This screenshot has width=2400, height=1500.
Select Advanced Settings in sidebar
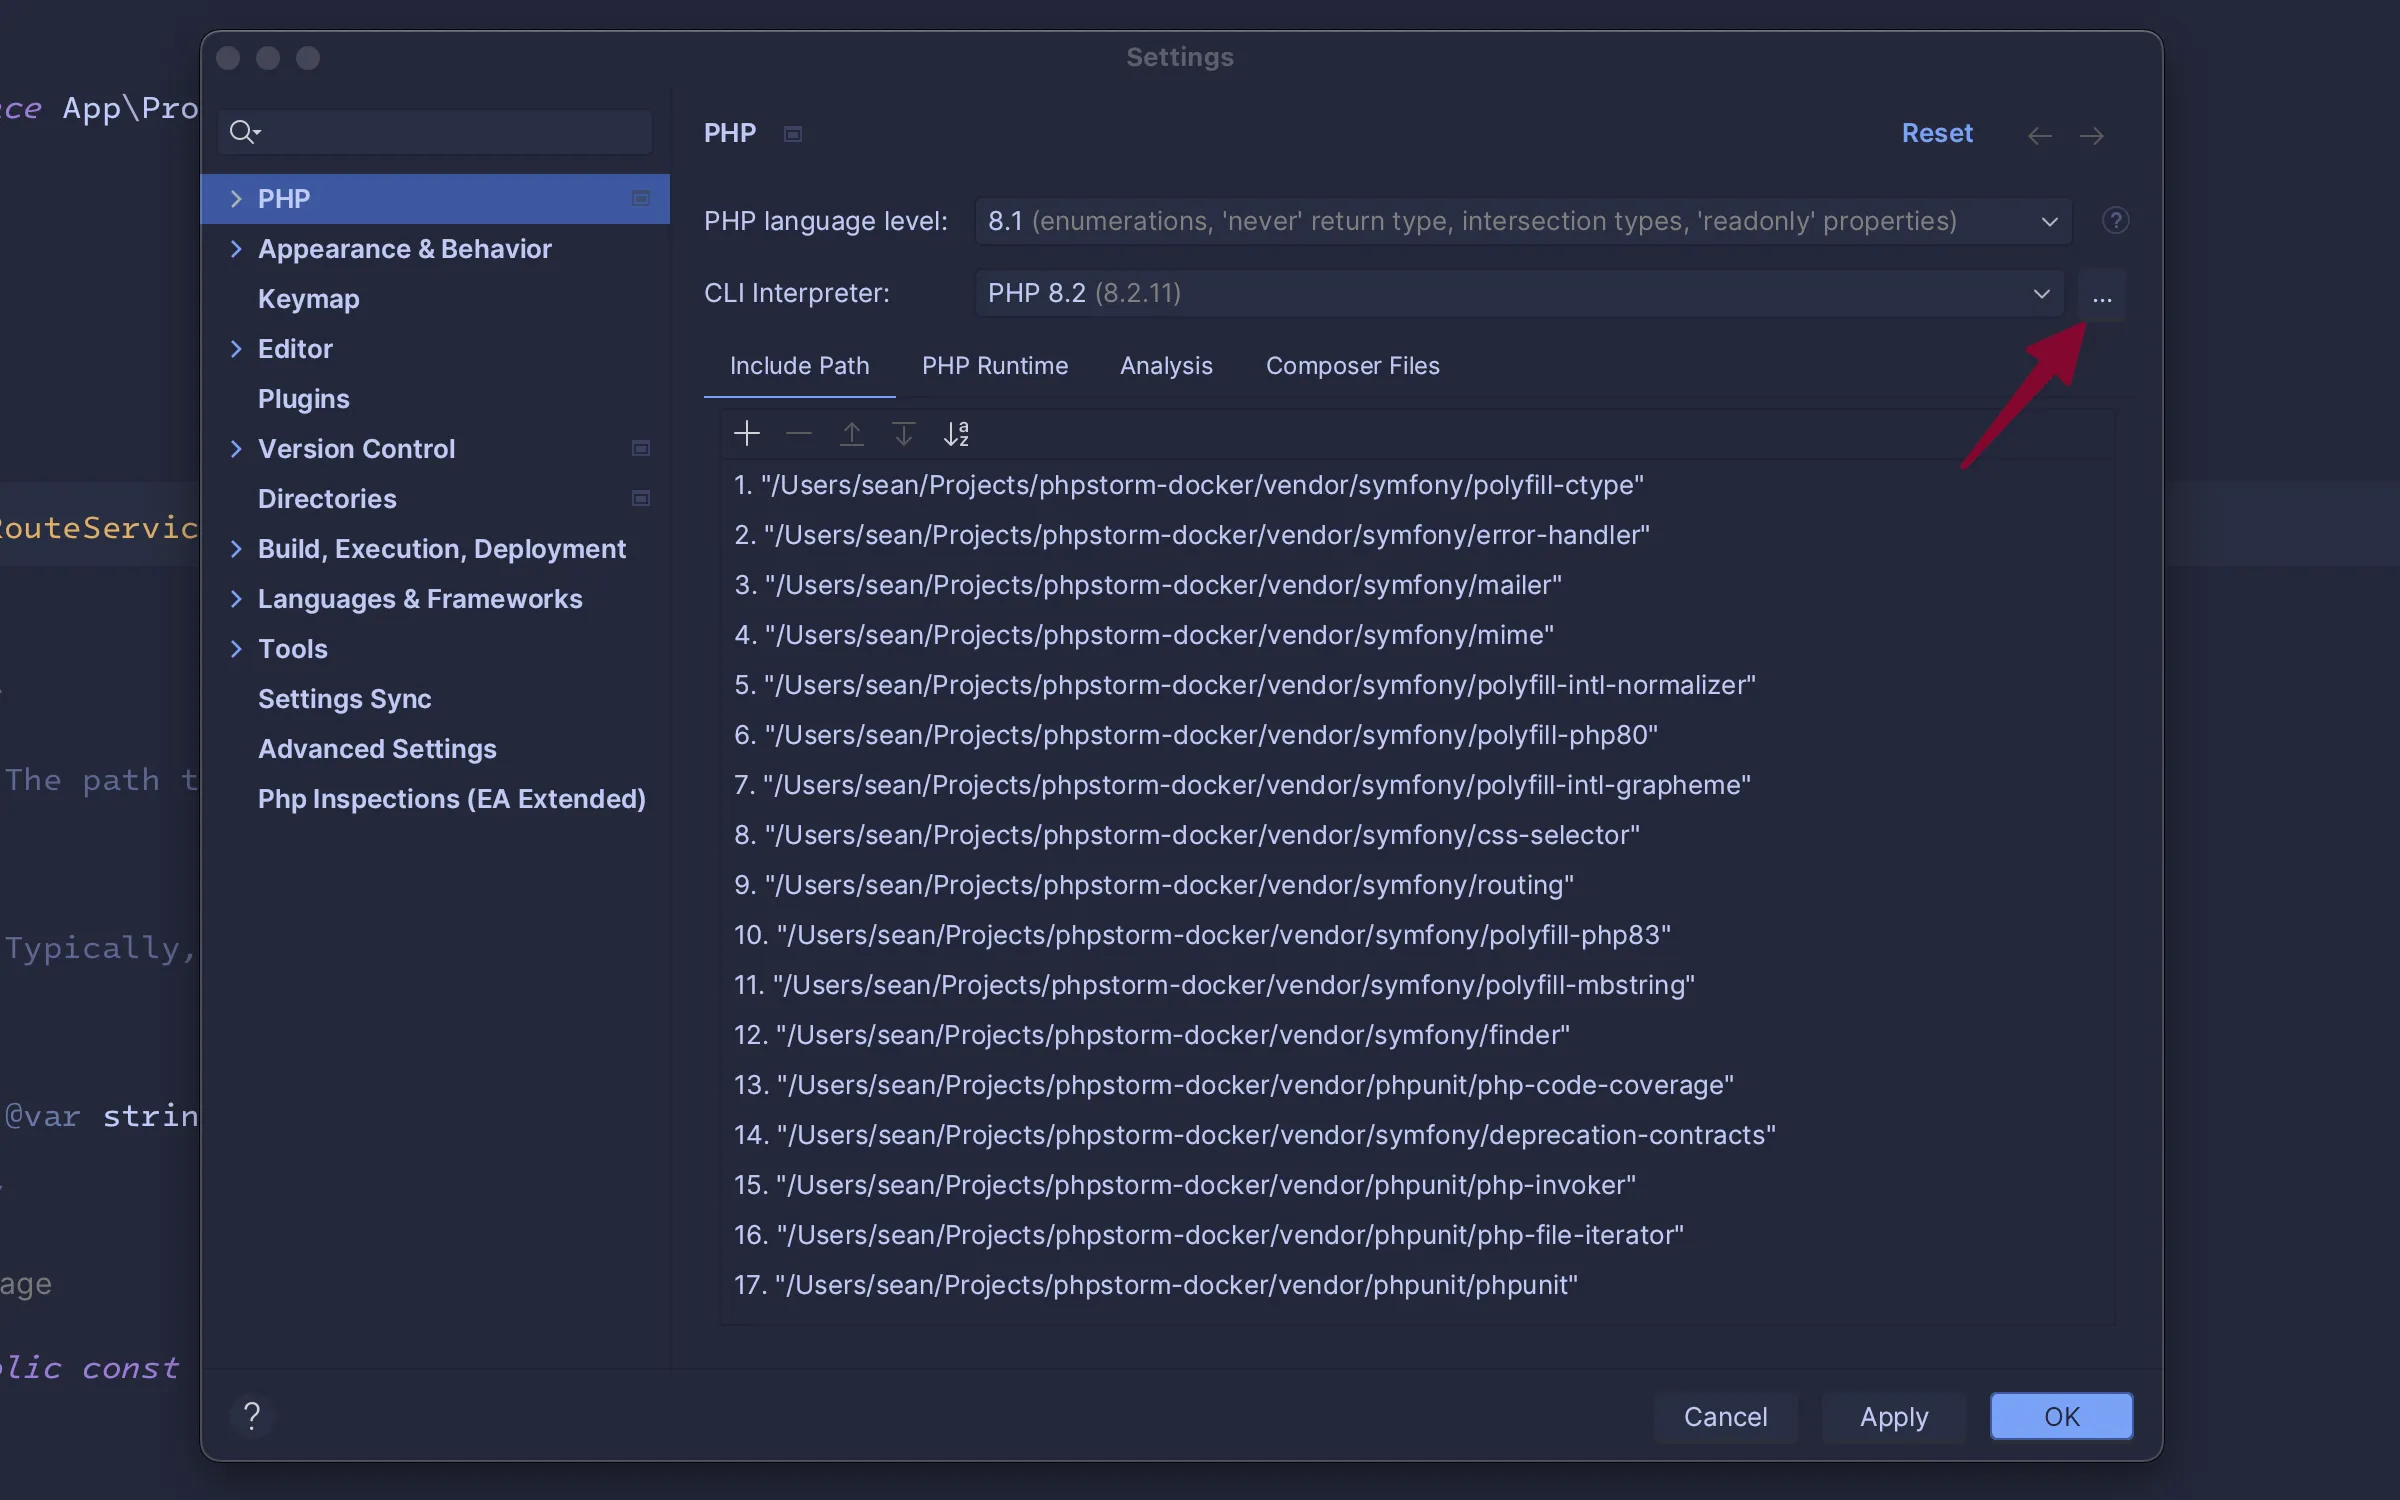tap(435, 748)
